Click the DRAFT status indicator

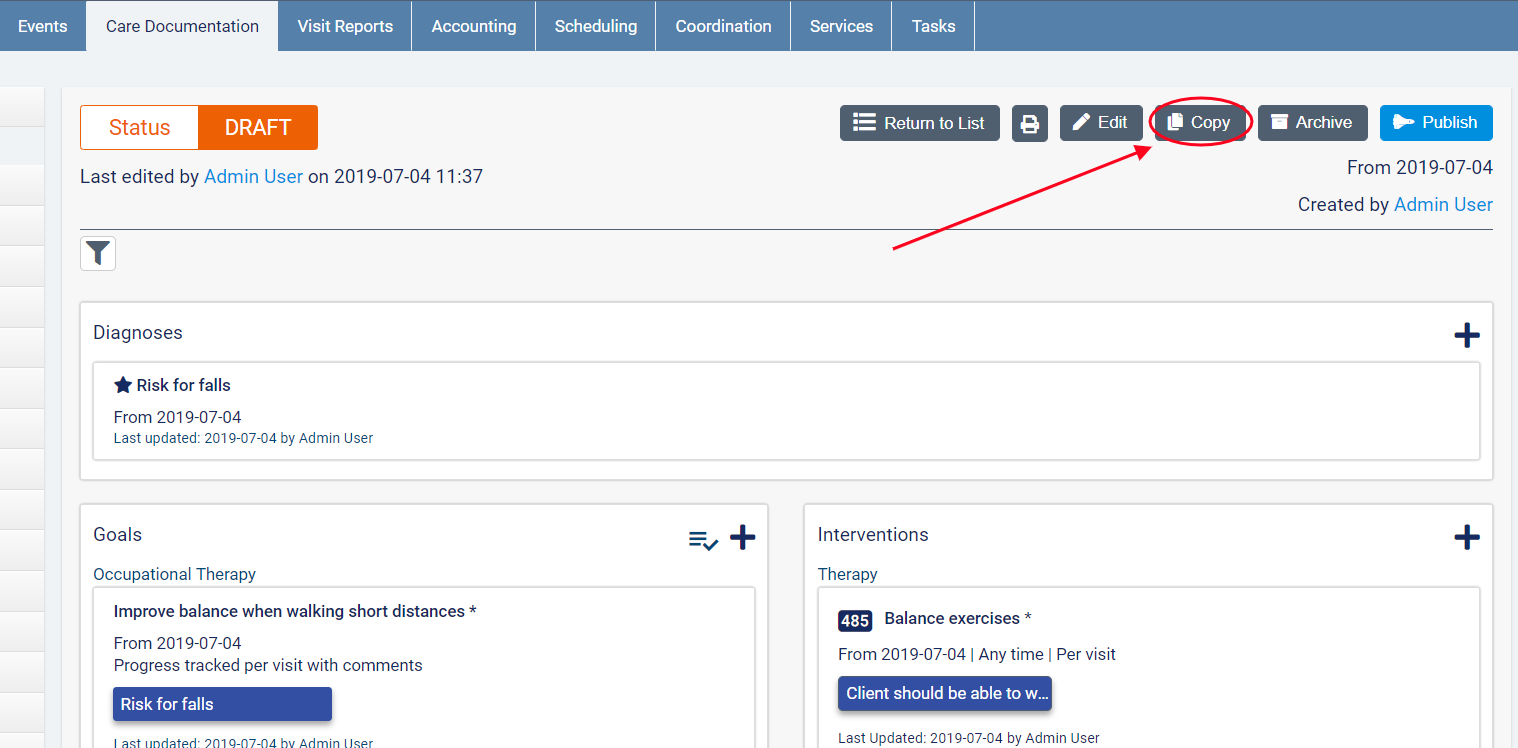click(258, 128)
